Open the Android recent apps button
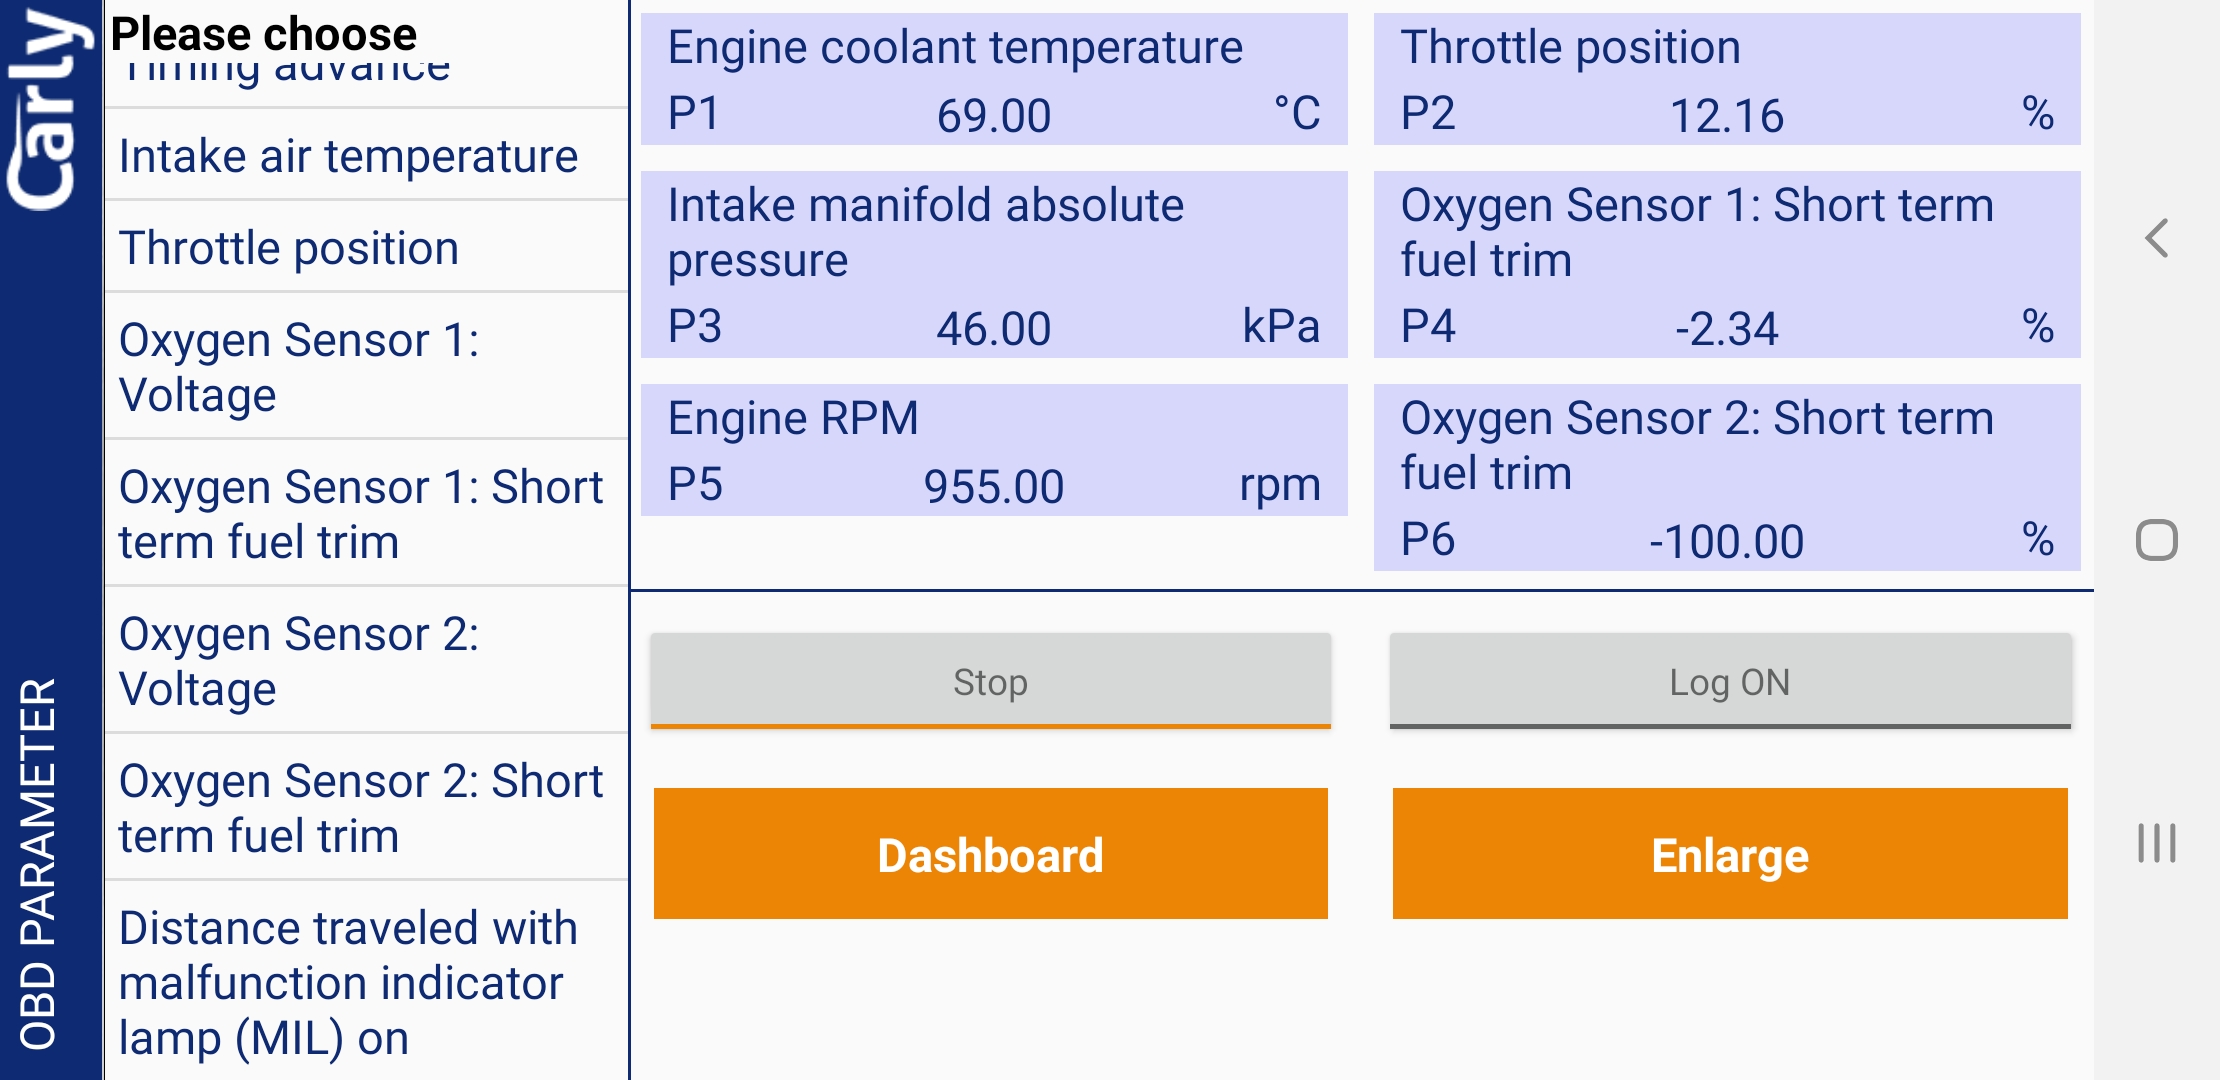This screenshot has height=1080, width=2220. [x=2156, y=843]
